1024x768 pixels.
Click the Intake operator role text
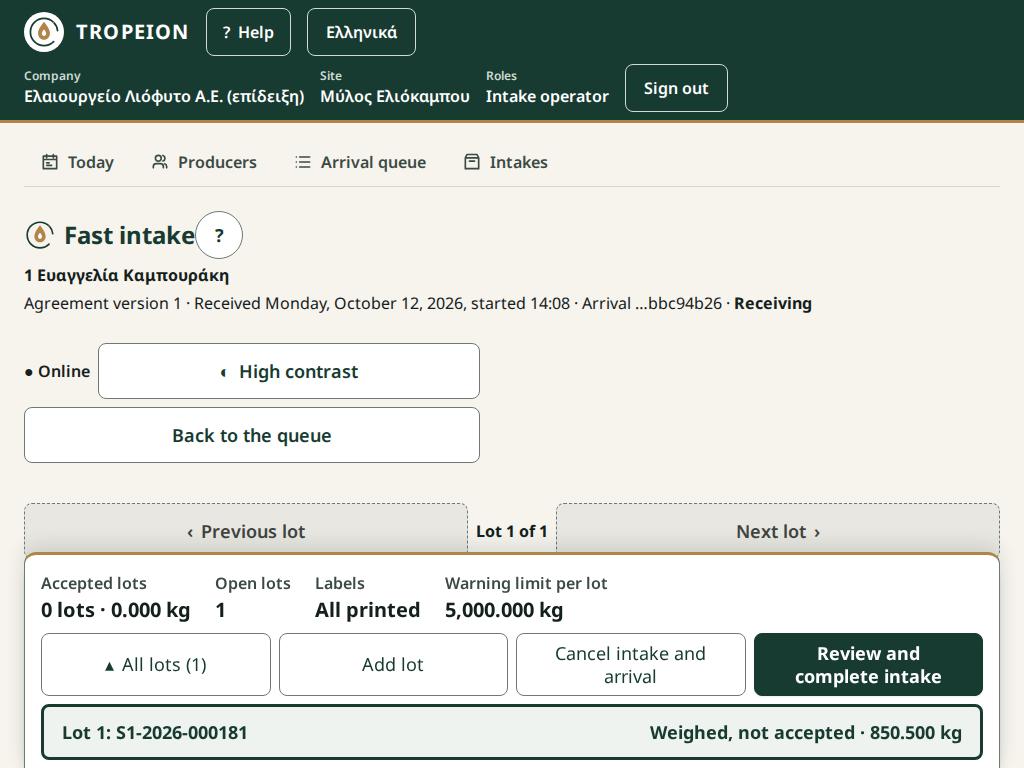(x=547, y=97)
